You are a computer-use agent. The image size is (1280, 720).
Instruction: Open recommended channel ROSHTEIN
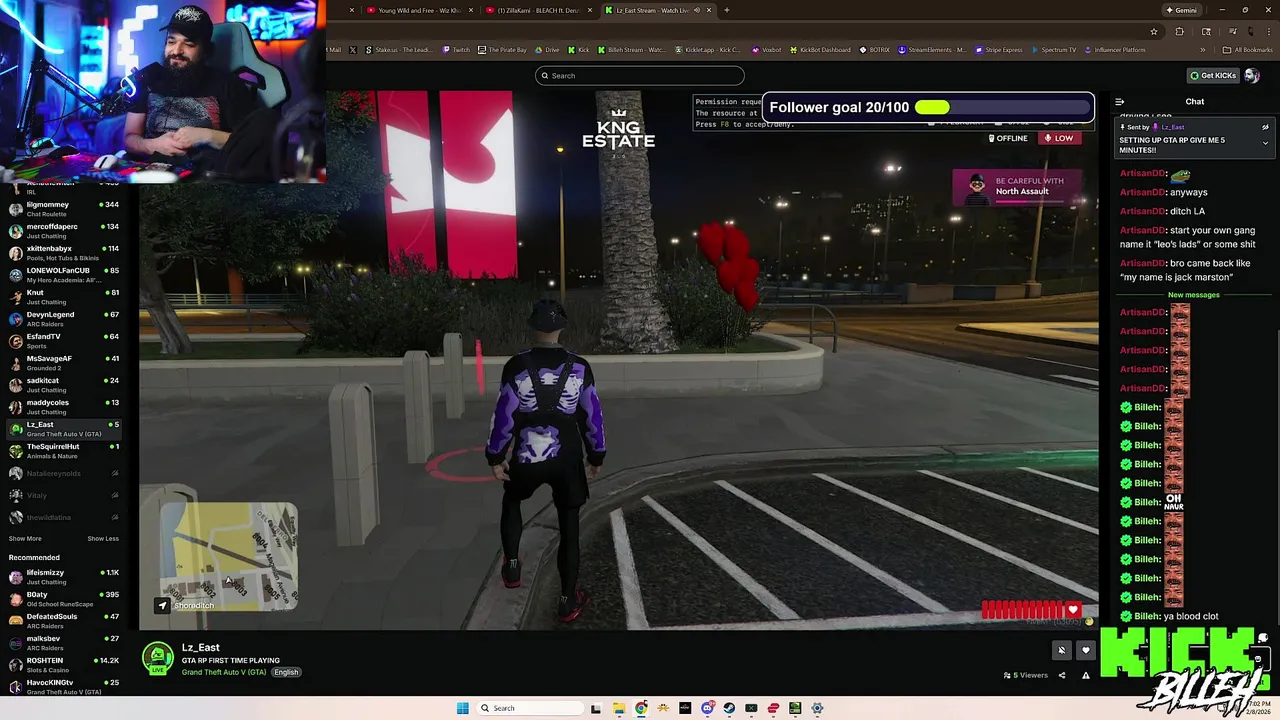(x=65, y=665)
